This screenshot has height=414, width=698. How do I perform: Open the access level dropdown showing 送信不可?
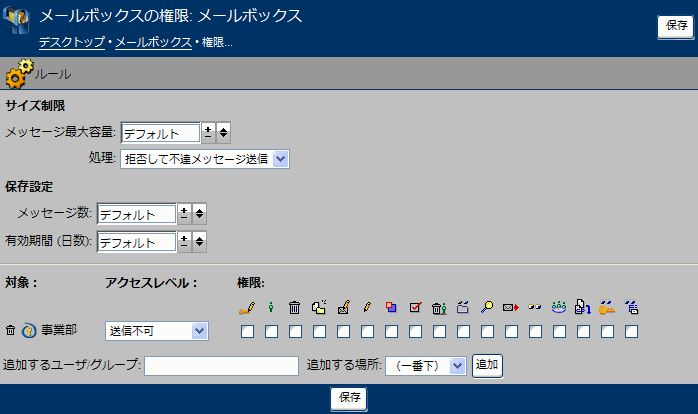pyautogui.click(x=156, y=331)
